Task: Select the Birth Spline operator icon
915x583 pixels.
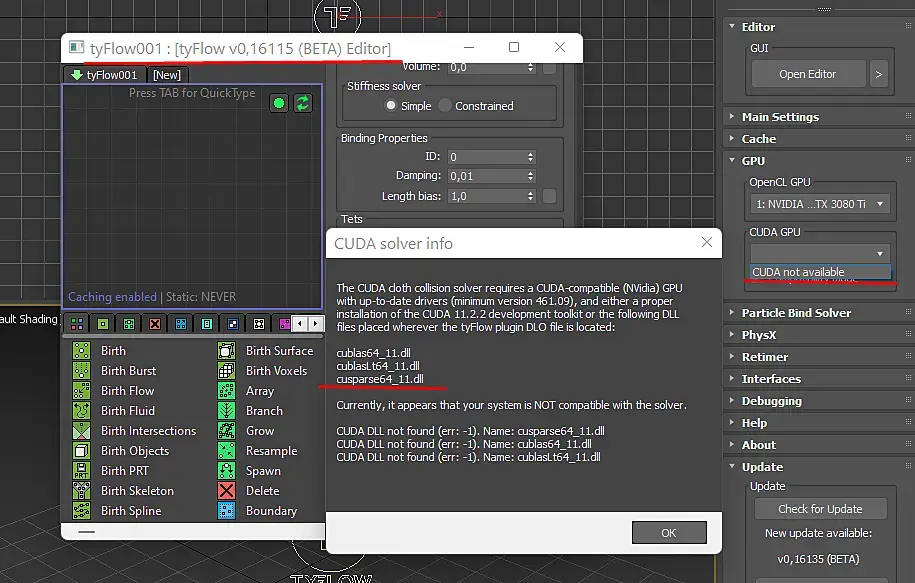Action: pyautogui.click(x=81, y=511)
